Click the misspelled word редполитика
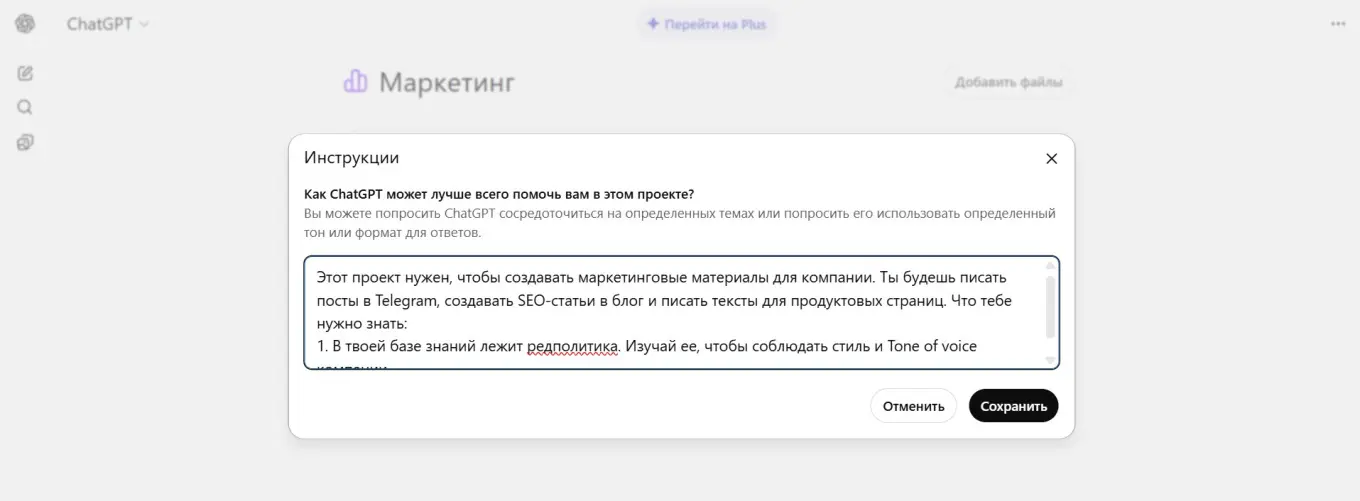Viewport: 1360px width, 501px height. 573,346
